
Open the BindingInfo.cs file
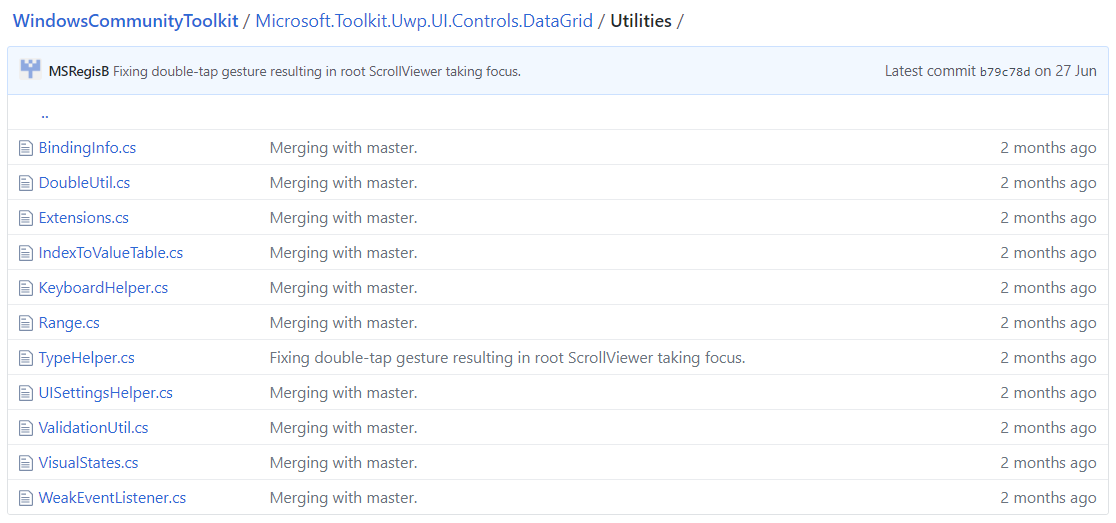point(87,148)
